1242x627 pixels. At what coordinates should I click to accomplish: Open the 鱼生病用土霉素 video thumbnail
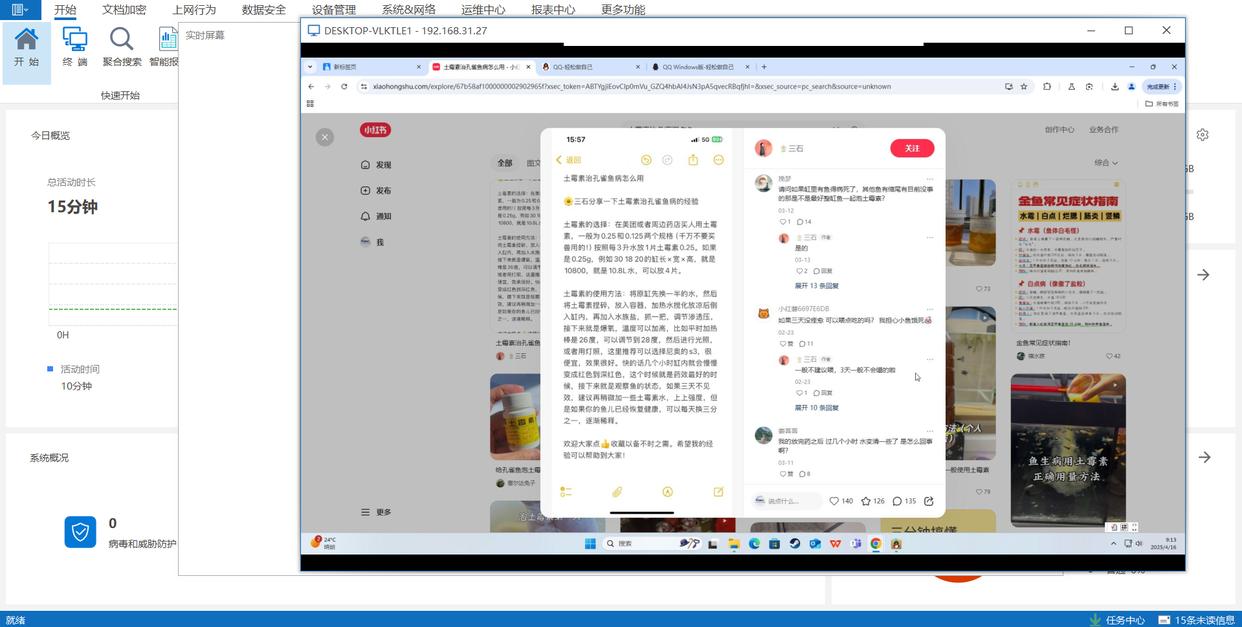1068,450
